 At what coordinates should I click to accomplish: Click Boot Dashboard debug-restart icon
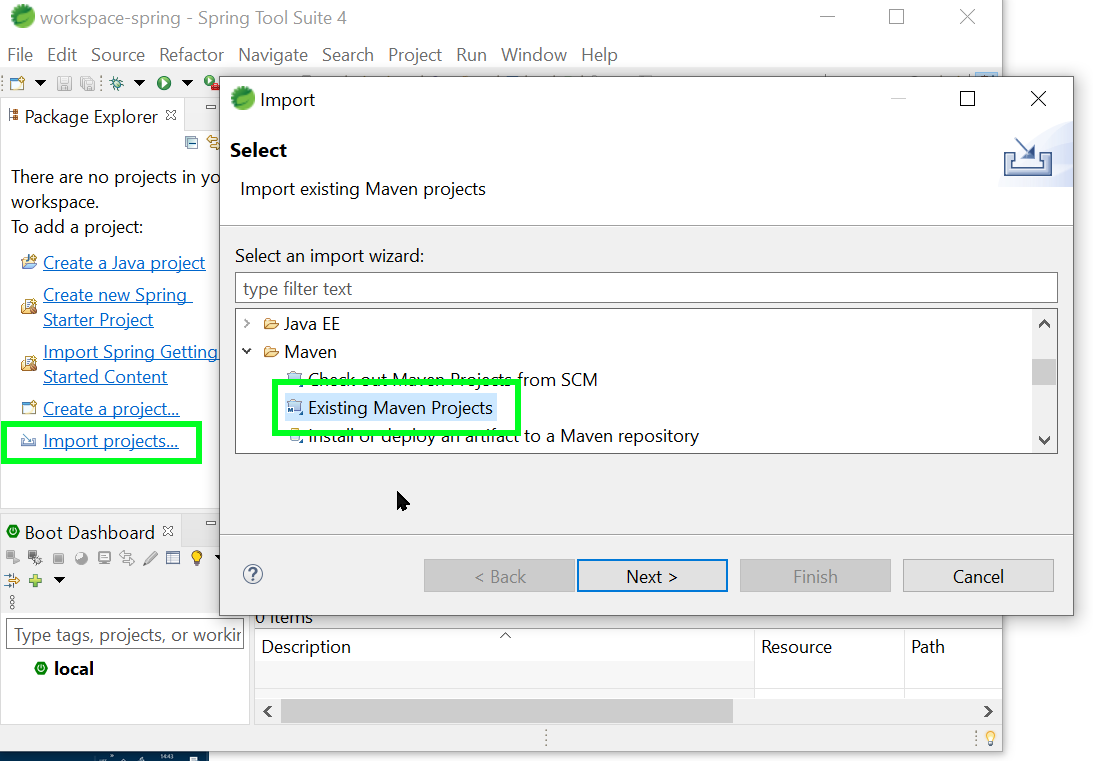click(x=35, y=558)
